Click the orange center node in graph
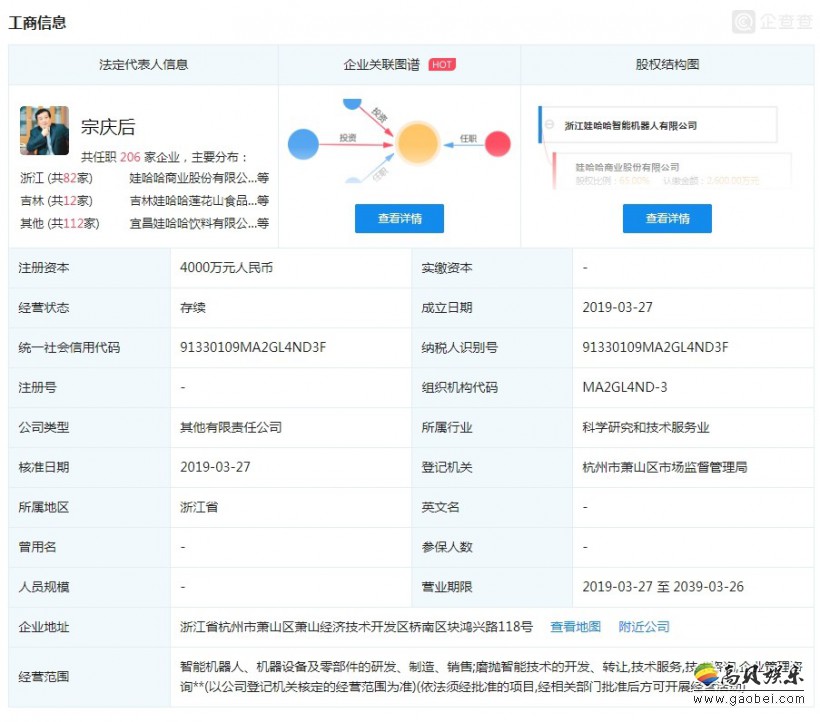The height and width of the screenshot is (722, 820). 417,143
